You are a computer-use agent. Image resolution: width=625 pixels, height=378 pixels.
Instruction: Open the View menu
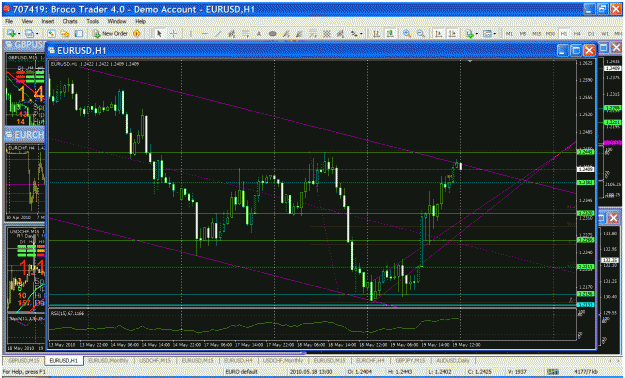click(27, 21)
